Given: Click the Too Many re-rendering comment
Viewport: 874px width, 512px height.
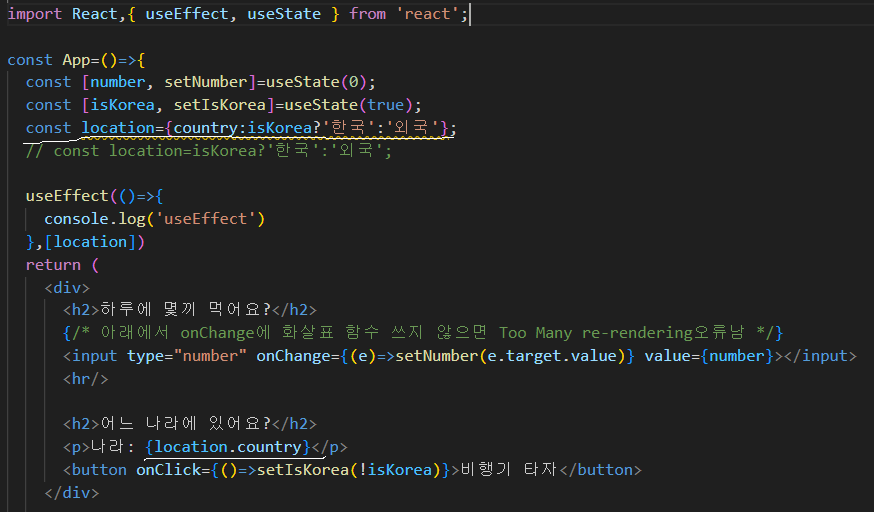Looking at the screenshot, I should pyautogui.click(x=423, y=333).
